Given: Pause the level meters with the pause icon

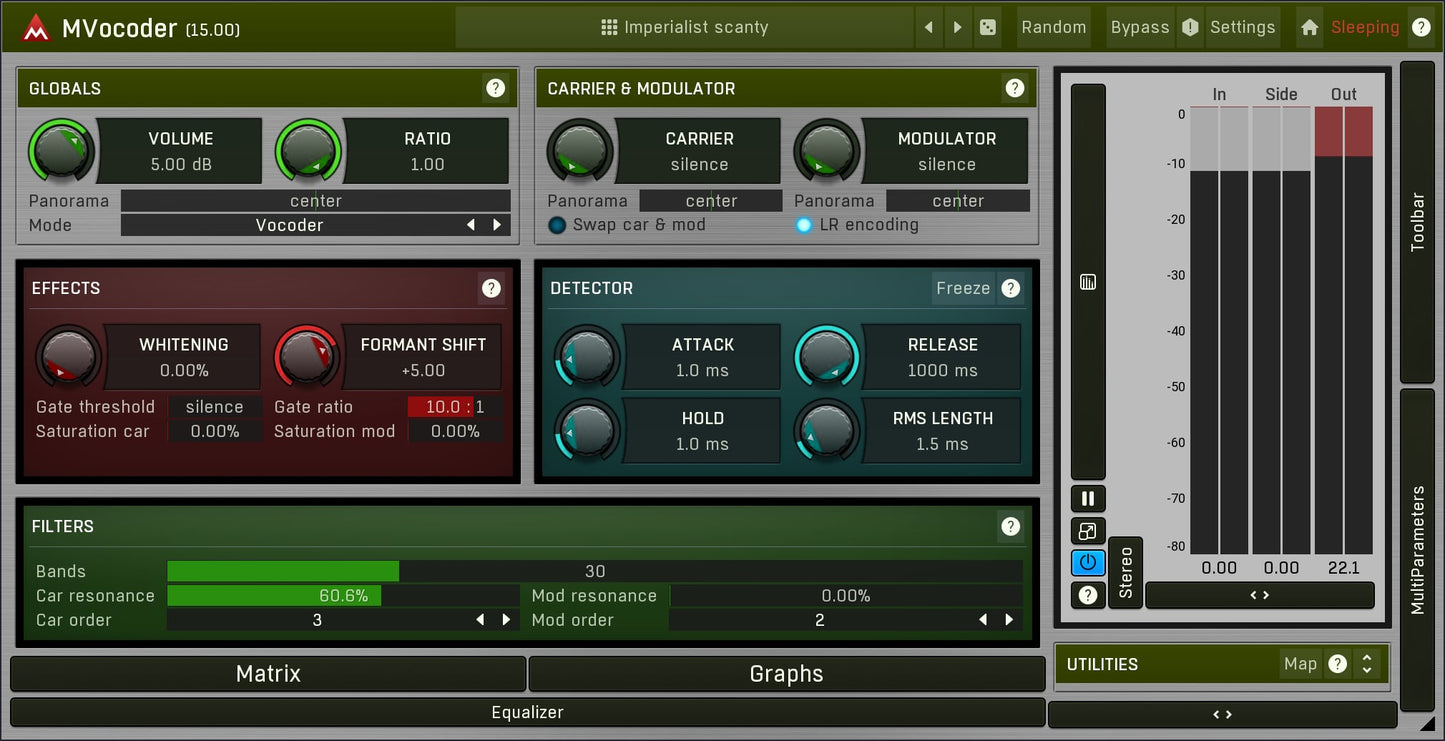Looking at the screenshot, I should coord(1087,498).
